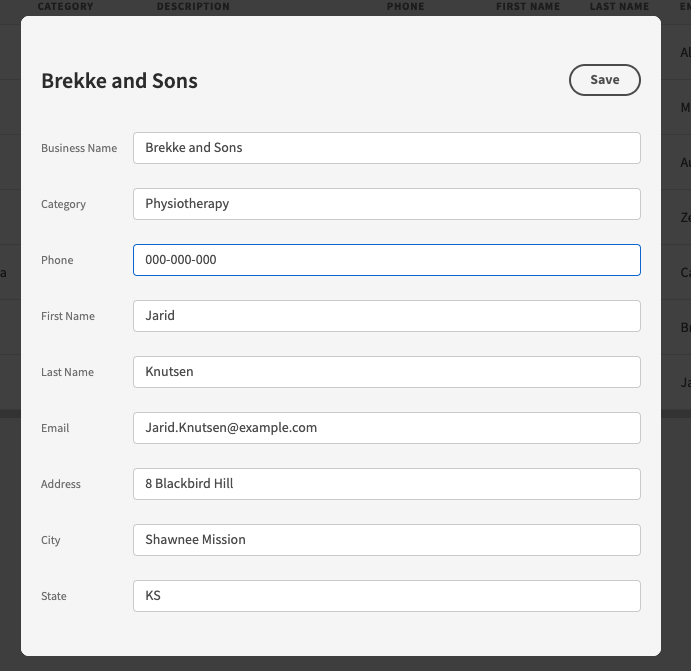Click the City label
This screenshot has width=691, height=671.
[51, 540]
